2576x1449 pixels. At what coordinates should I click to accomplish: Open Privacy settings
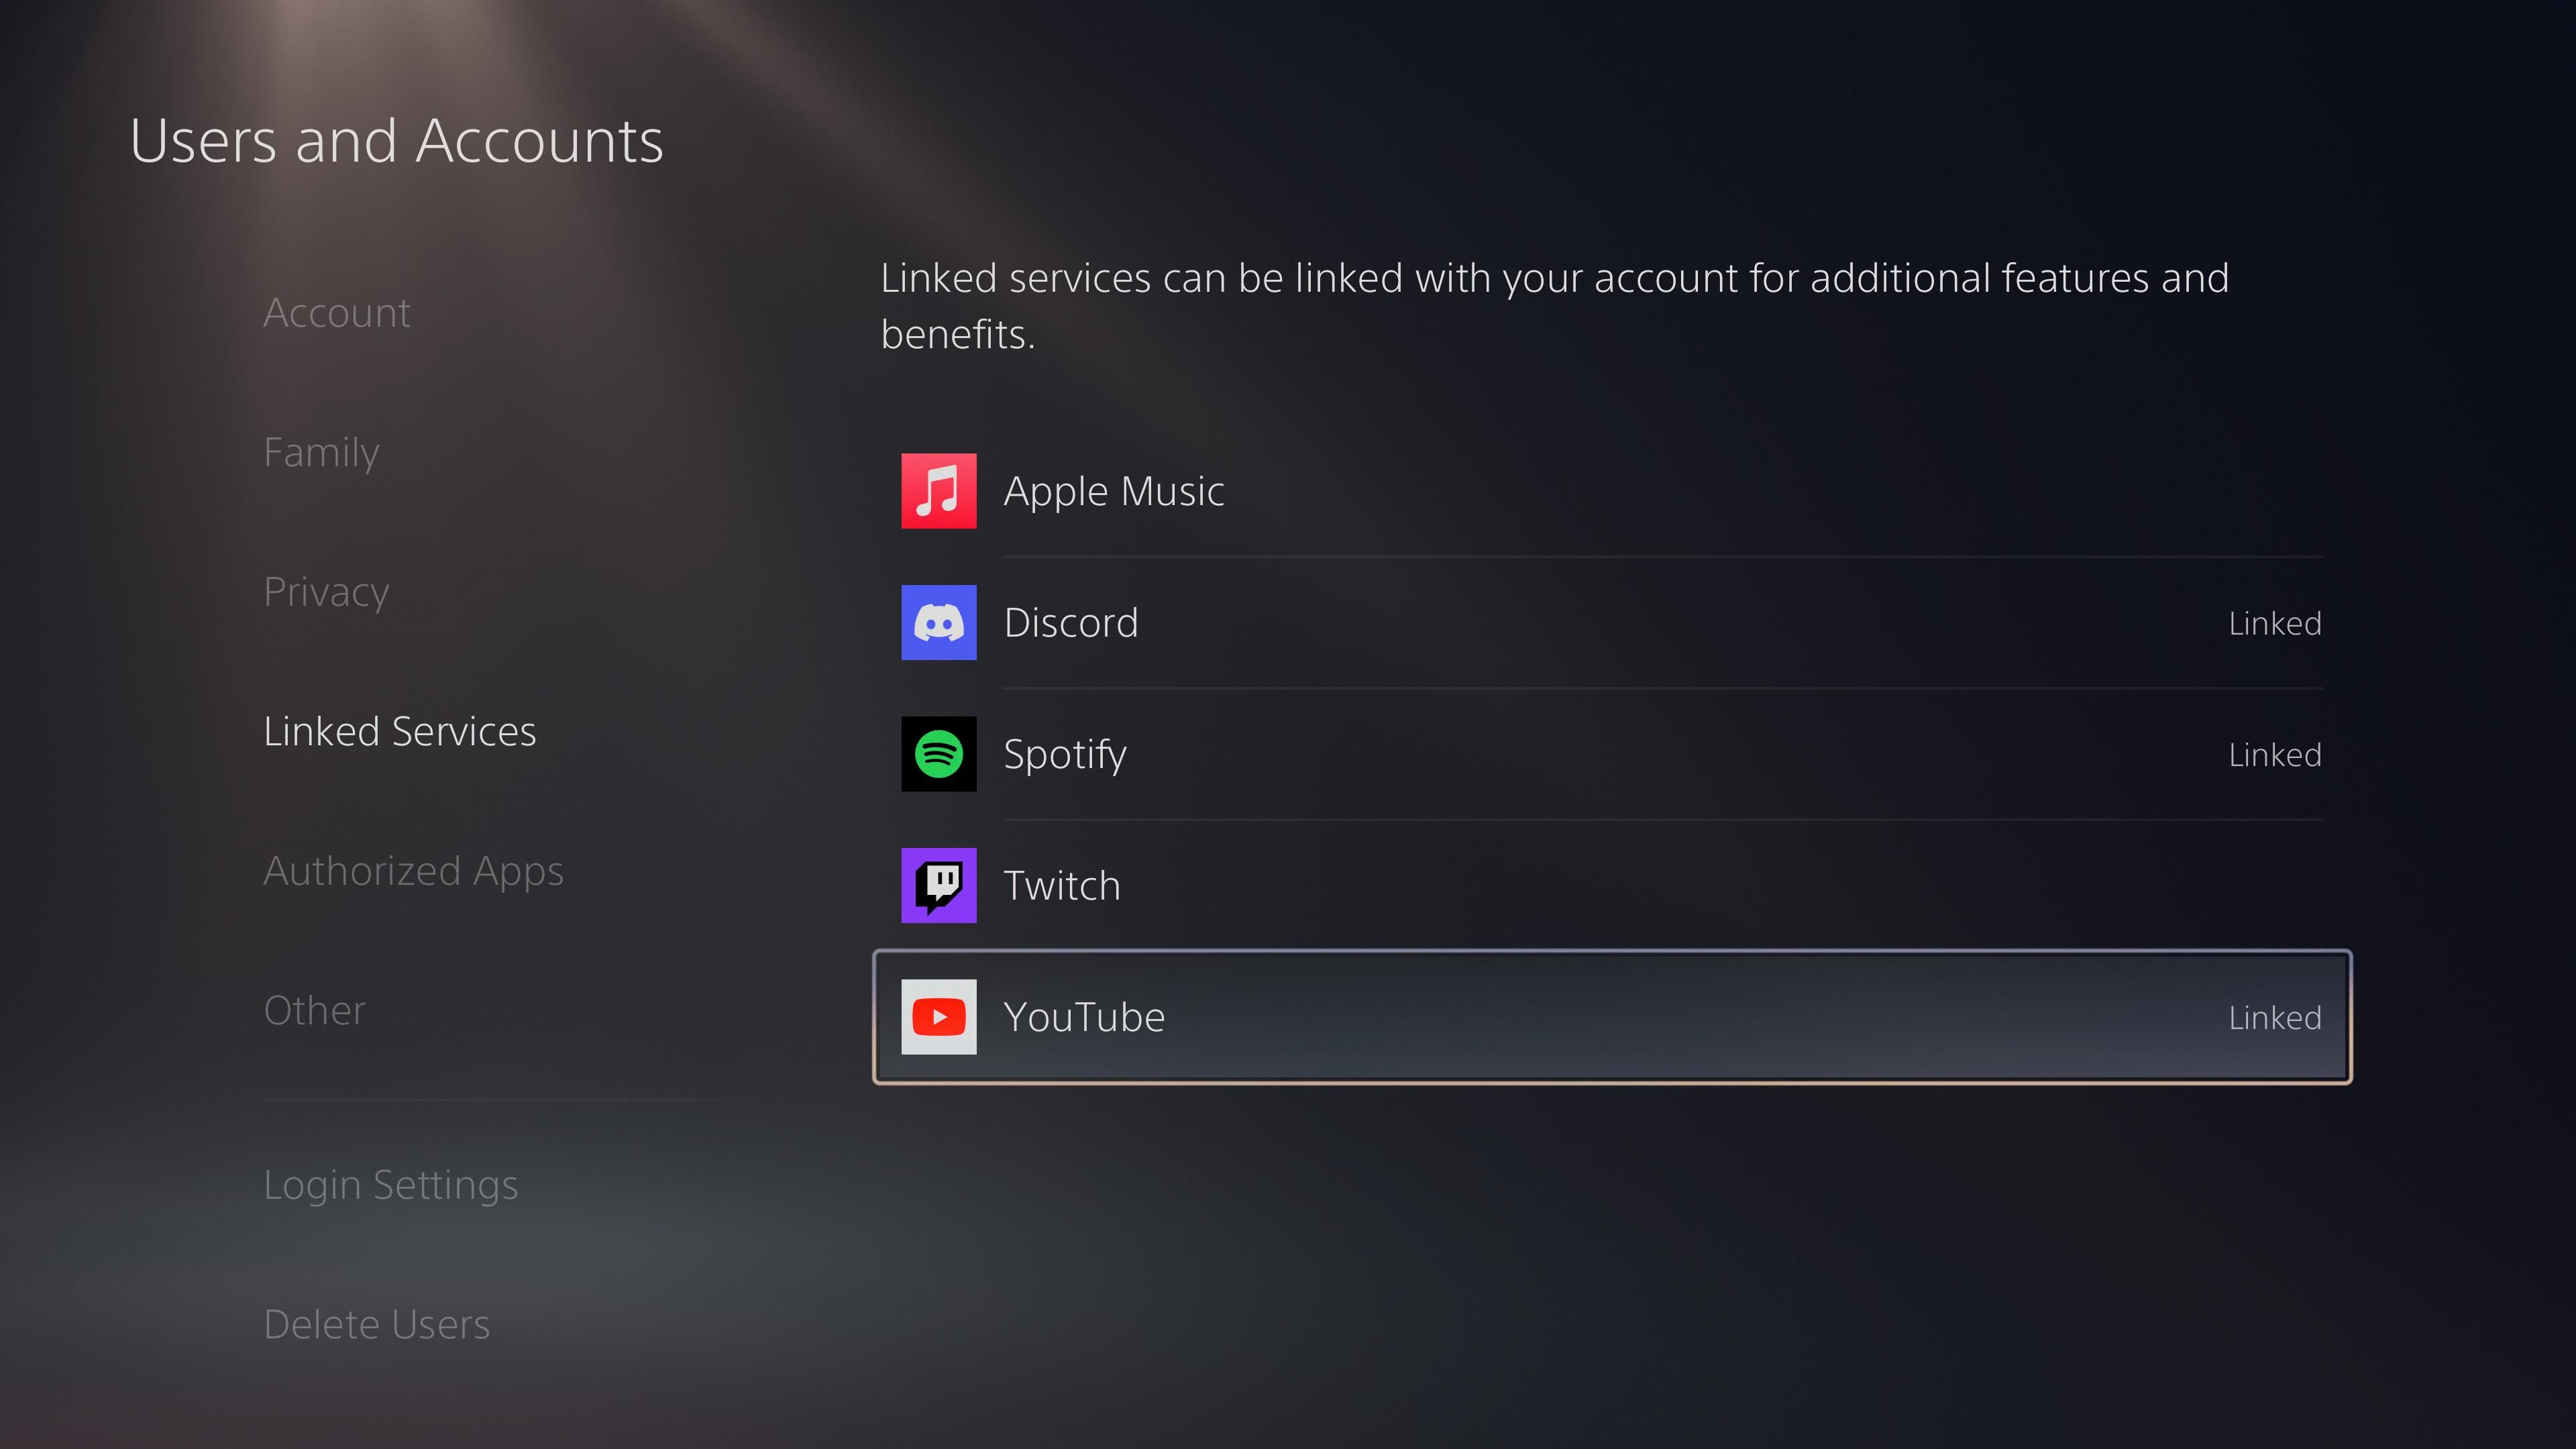point(325,589)
